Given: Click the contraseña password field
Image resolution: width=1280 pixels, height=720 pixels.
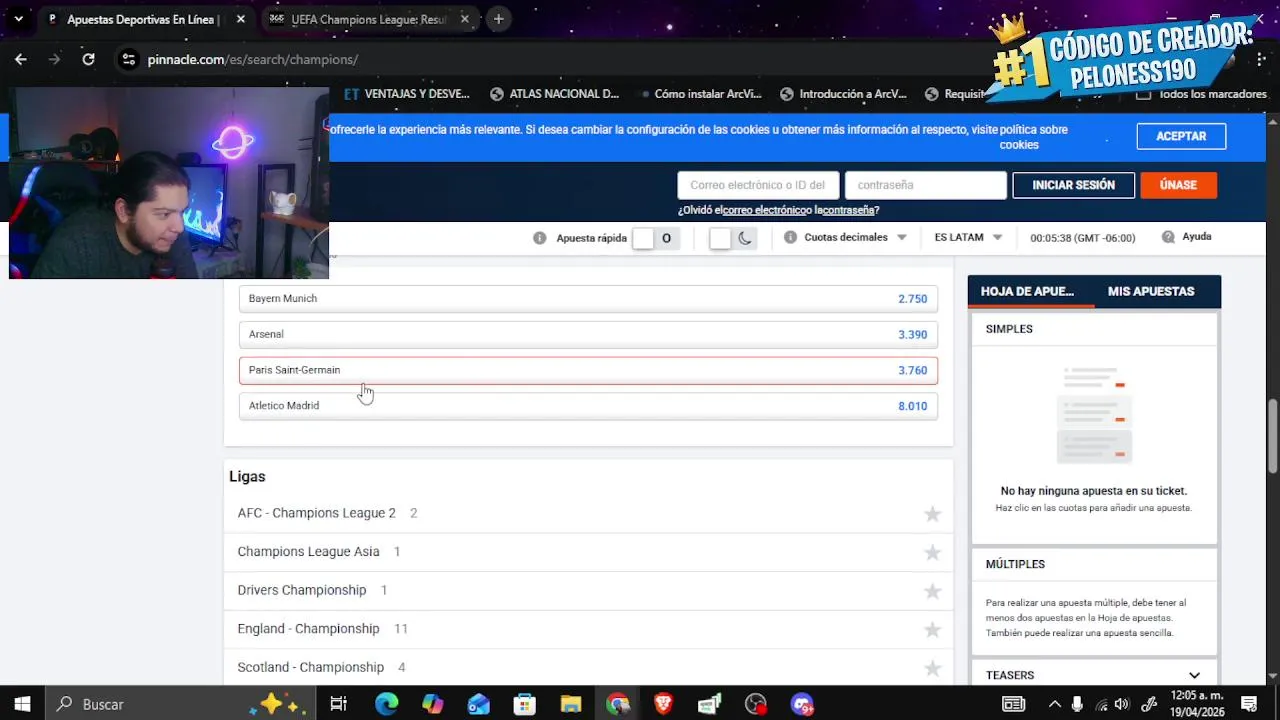Looking at the screenshot, I should (925, 185).
